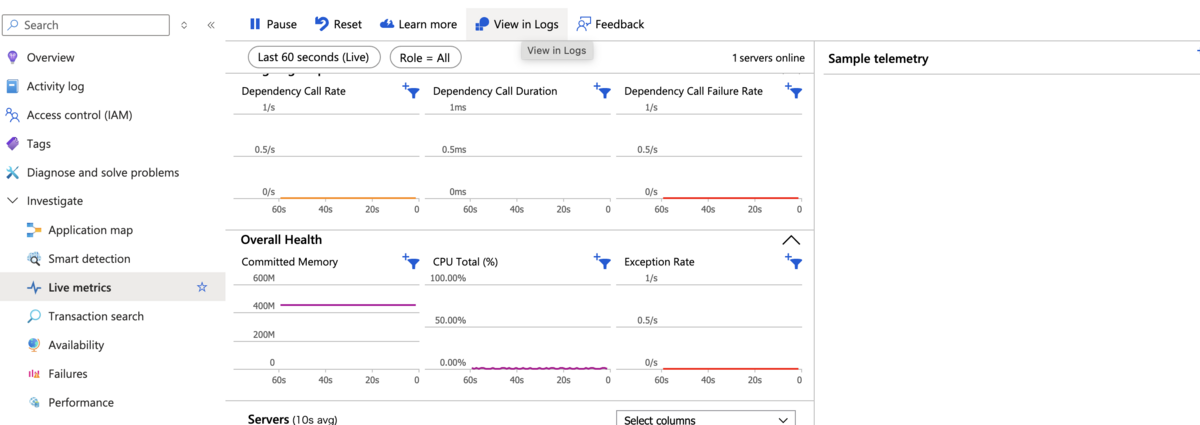This screenshot has height=425, width=1200.
Task: Focus the sidebar Search field
Action: tap(87, 25)
